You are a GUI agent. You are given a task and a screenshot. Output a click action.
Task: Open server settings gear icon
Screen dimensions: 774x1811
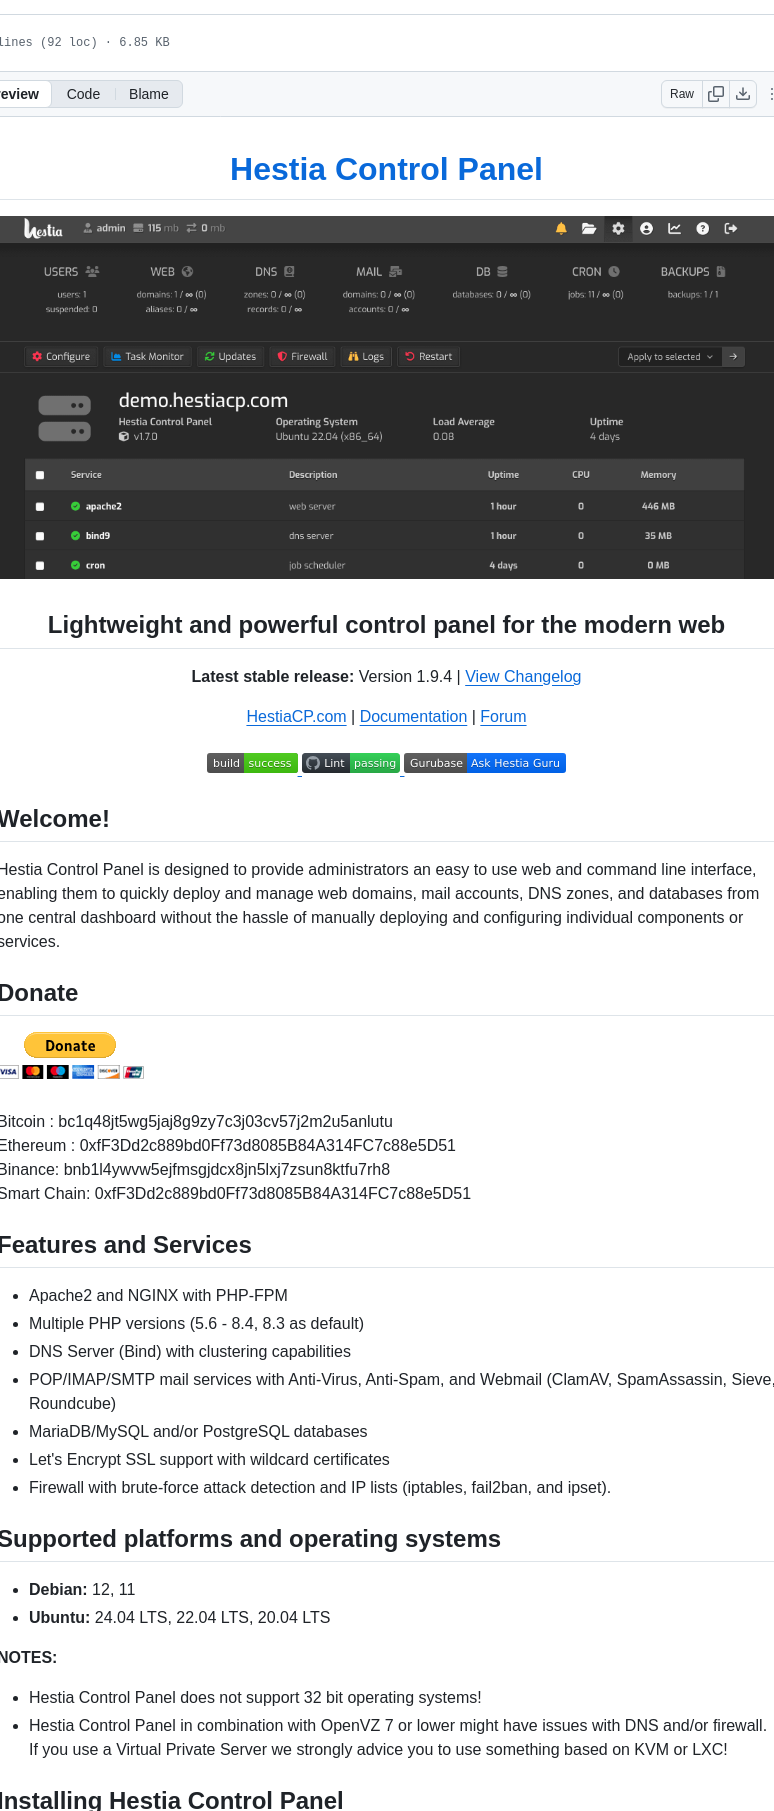pyautogui.click(x=618, y=229)
